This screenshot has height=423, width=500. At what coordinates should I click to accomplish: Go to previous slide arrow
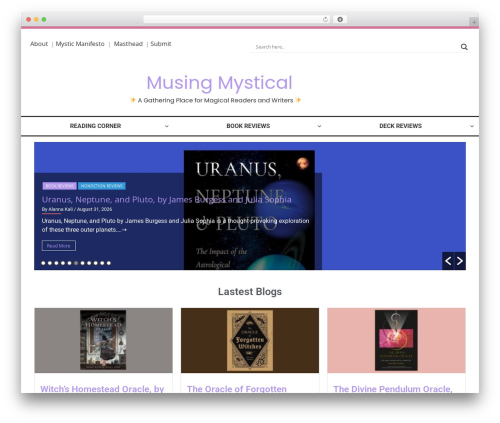coord(448,261)
